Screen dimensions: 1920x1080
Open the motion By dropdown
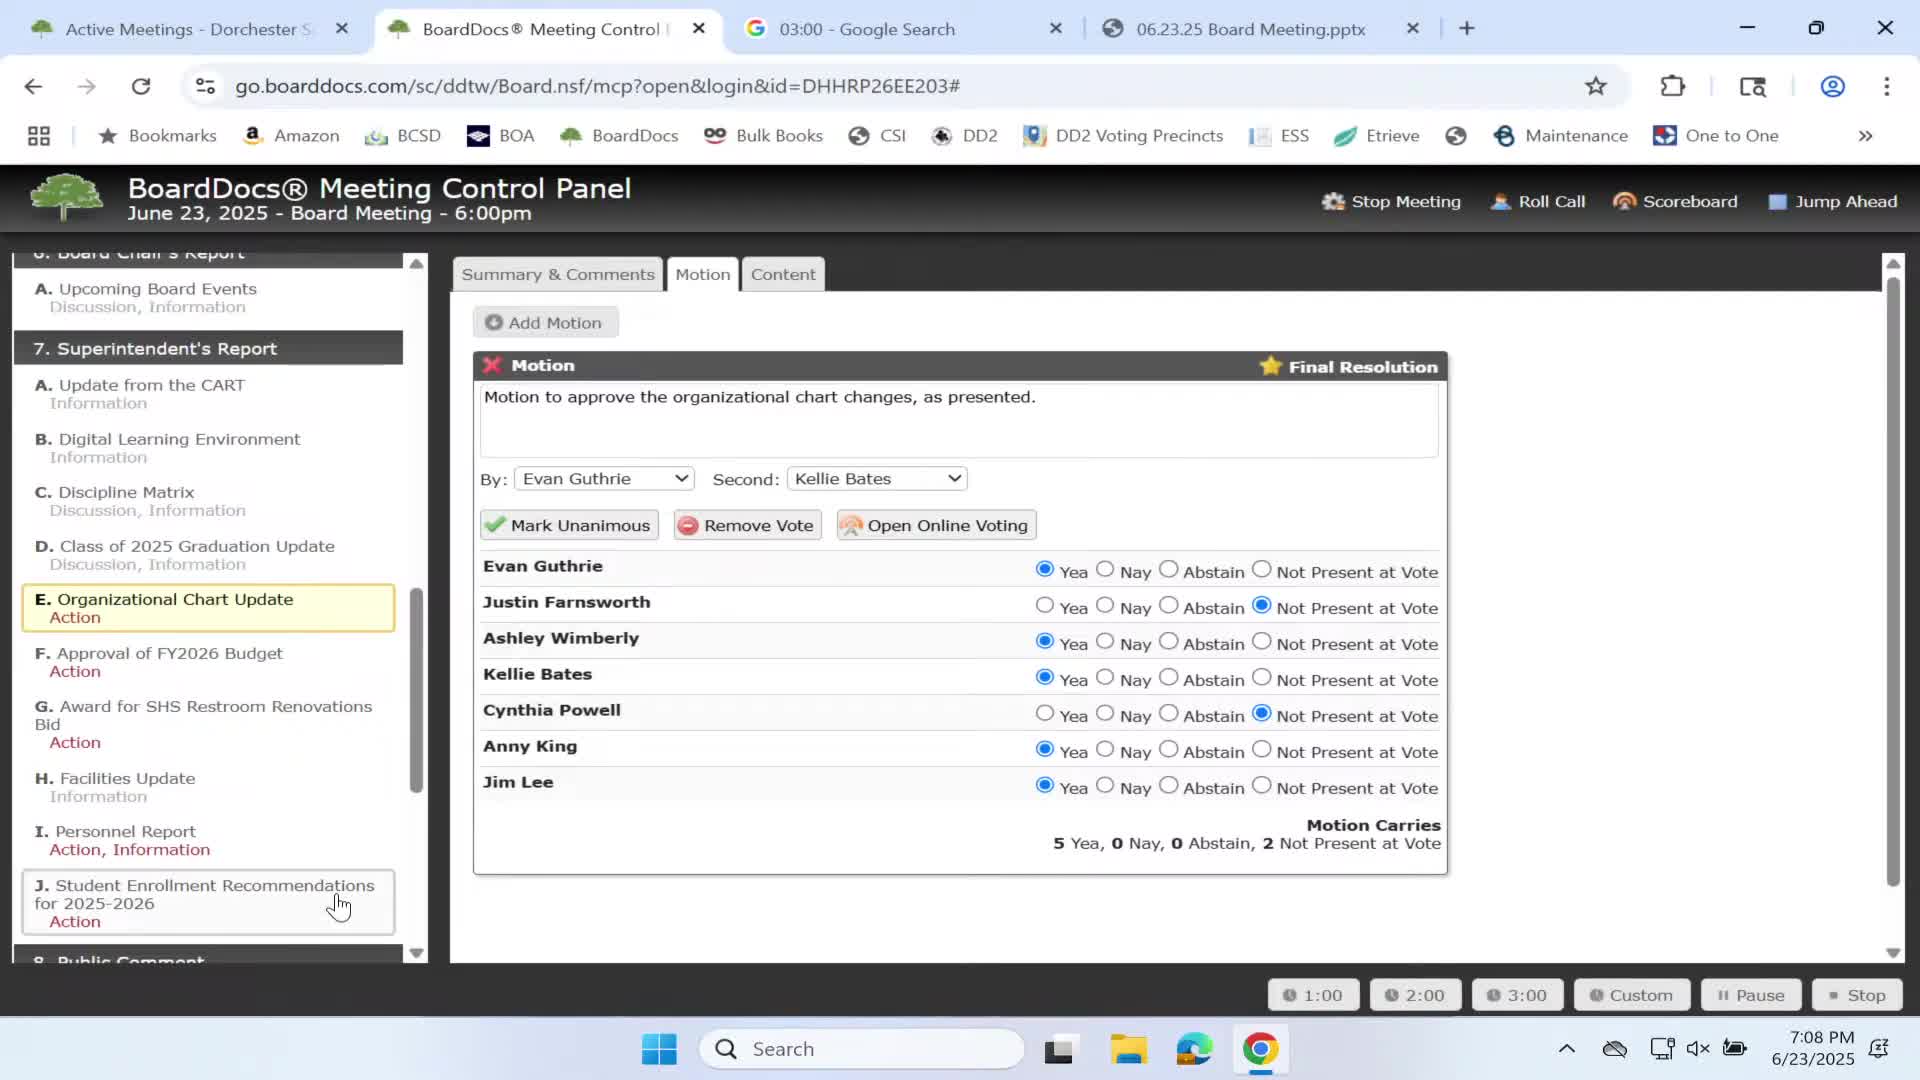click(604, 479)
